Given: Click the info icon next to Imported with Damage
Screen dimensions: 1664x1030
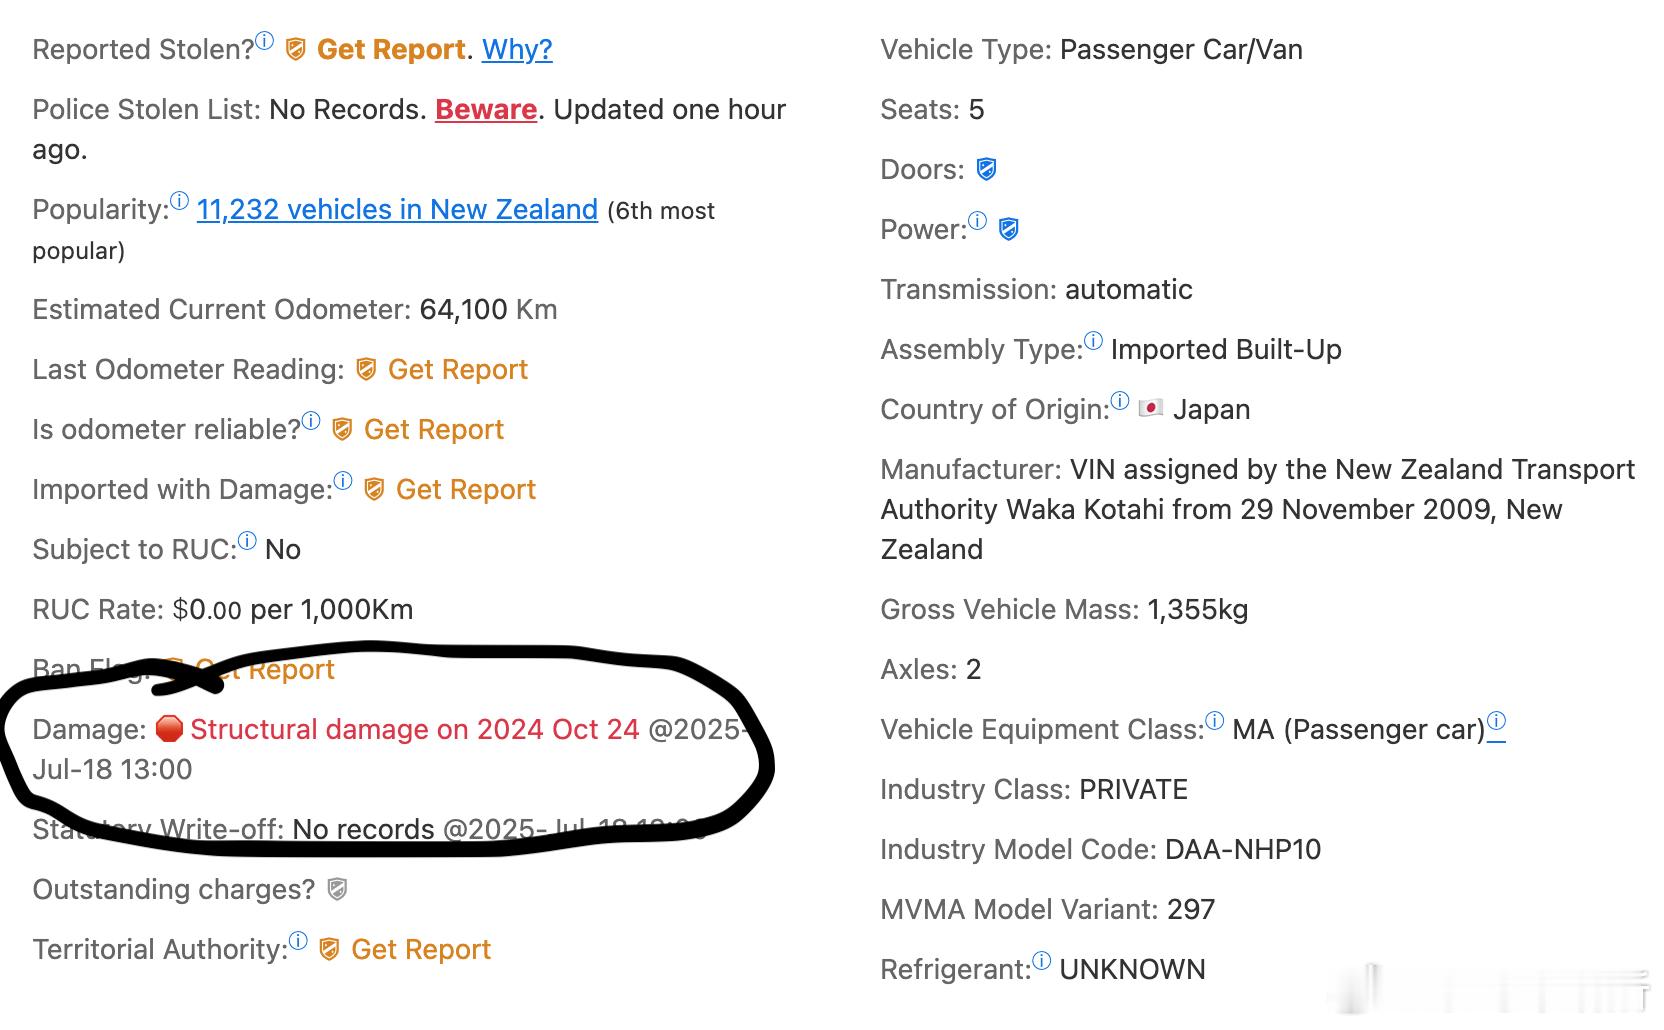Looking at the screenshot, I should coord(343,481).
